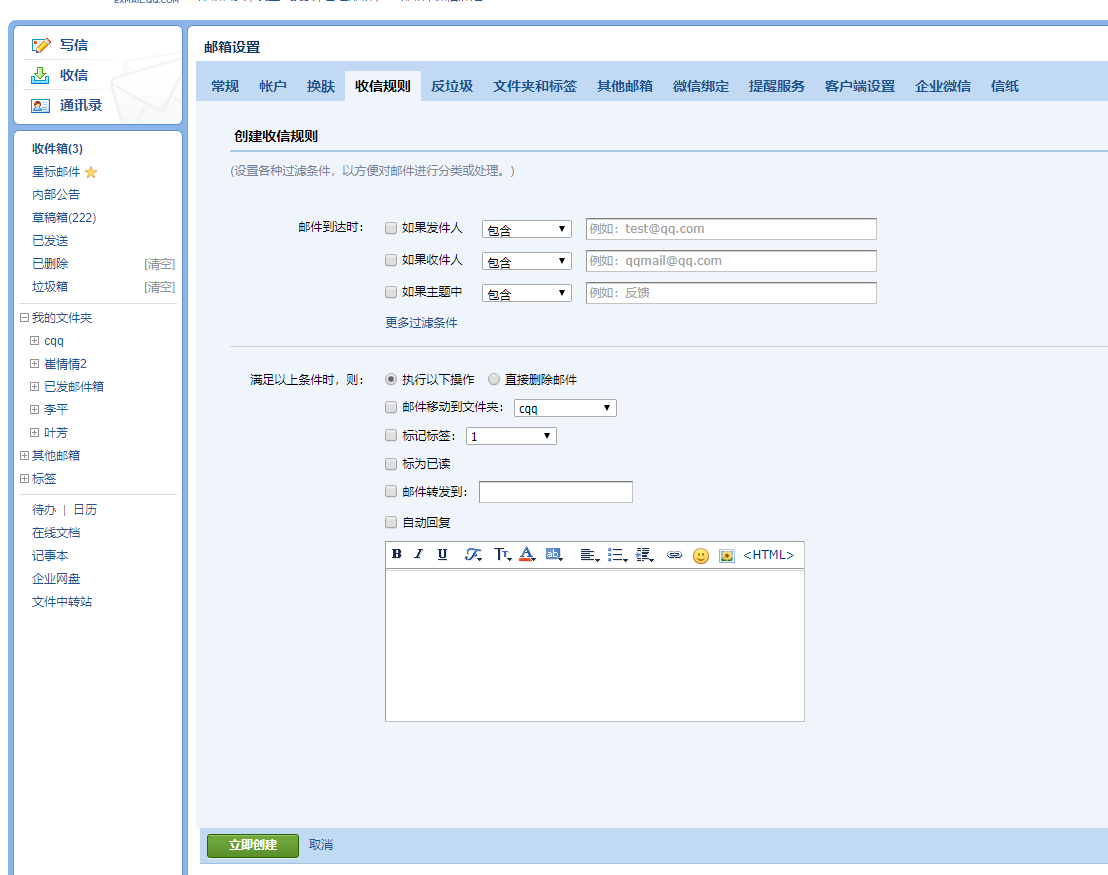Open the 标记标签 number dropdown
The image size is (1108, 875).
click(x=510, y=435)
